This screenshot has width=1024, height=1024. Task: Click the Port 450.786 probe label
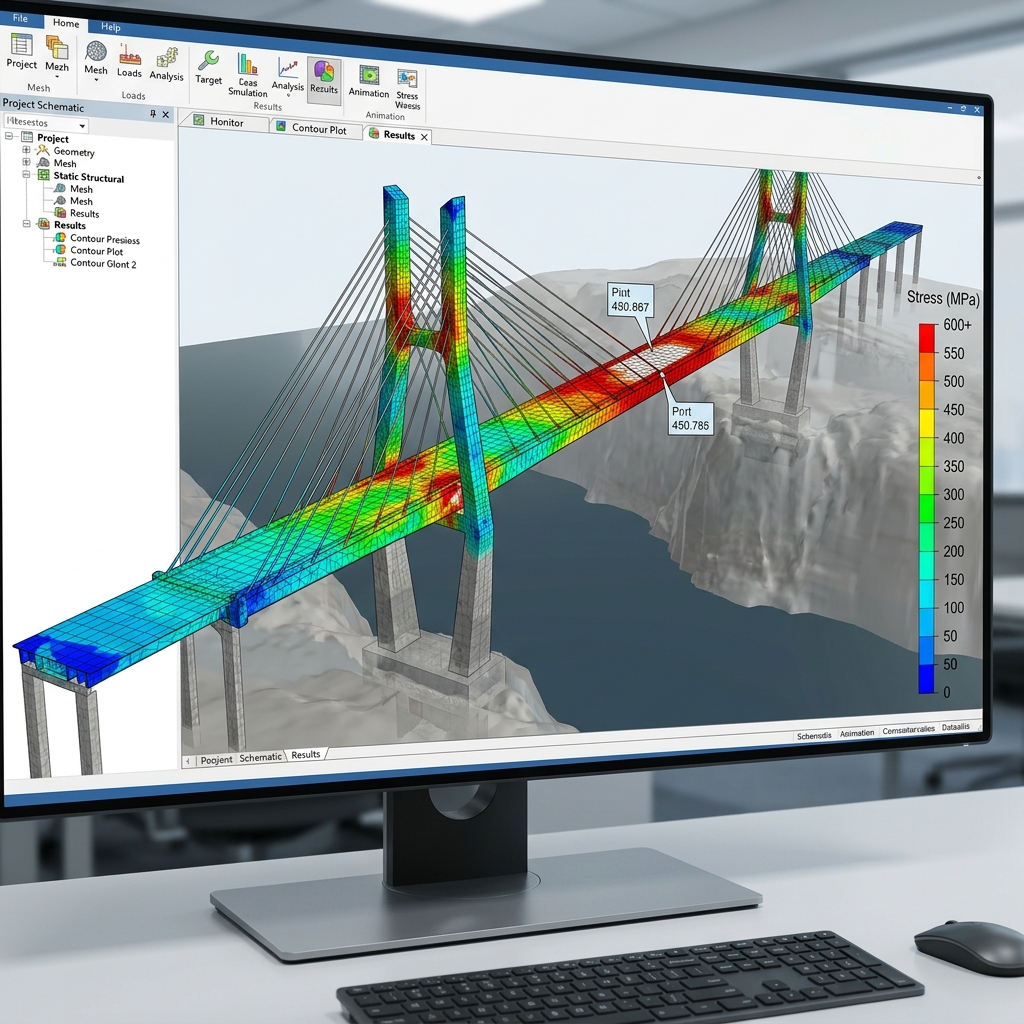coord(690,419)
